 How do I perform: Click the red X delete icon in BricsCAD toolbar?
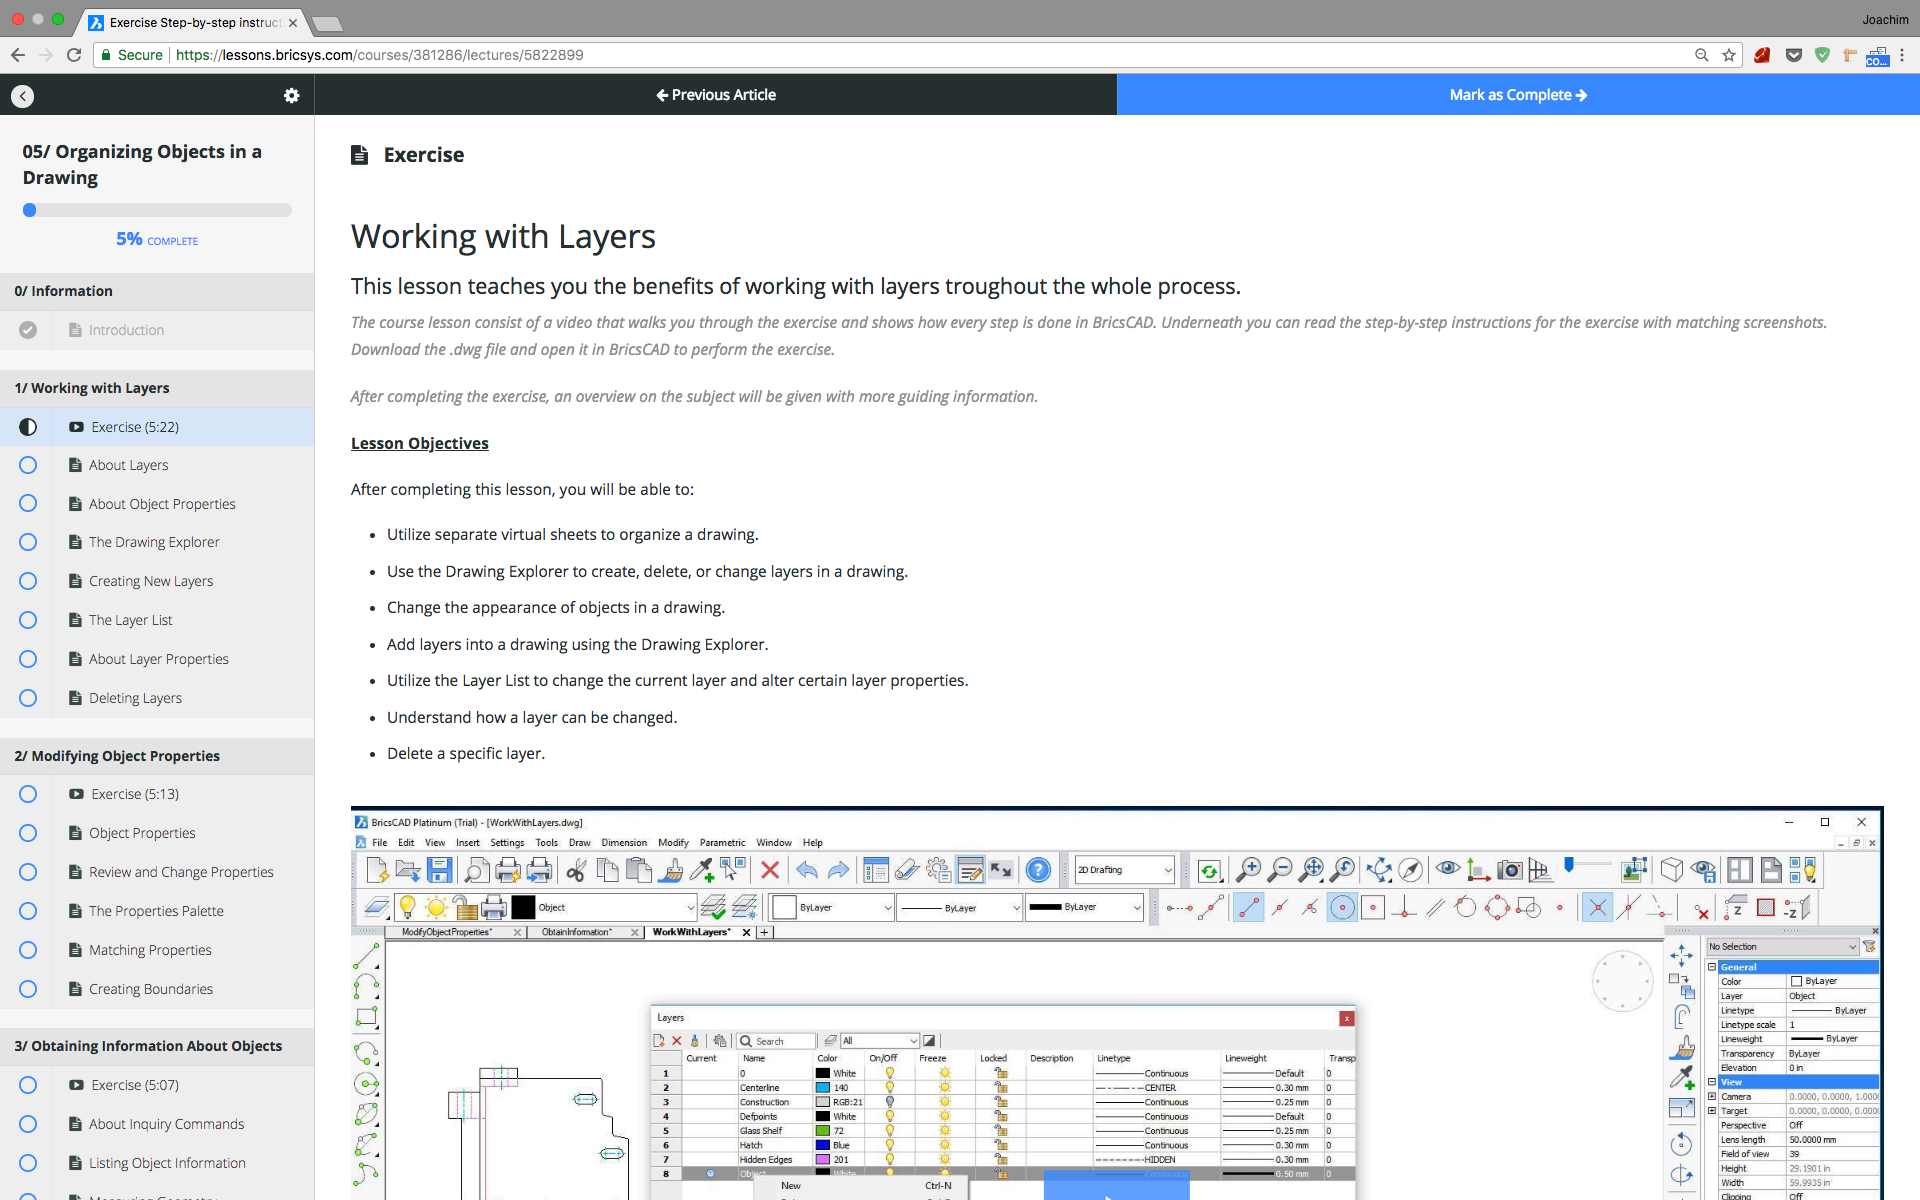[770, 870]
